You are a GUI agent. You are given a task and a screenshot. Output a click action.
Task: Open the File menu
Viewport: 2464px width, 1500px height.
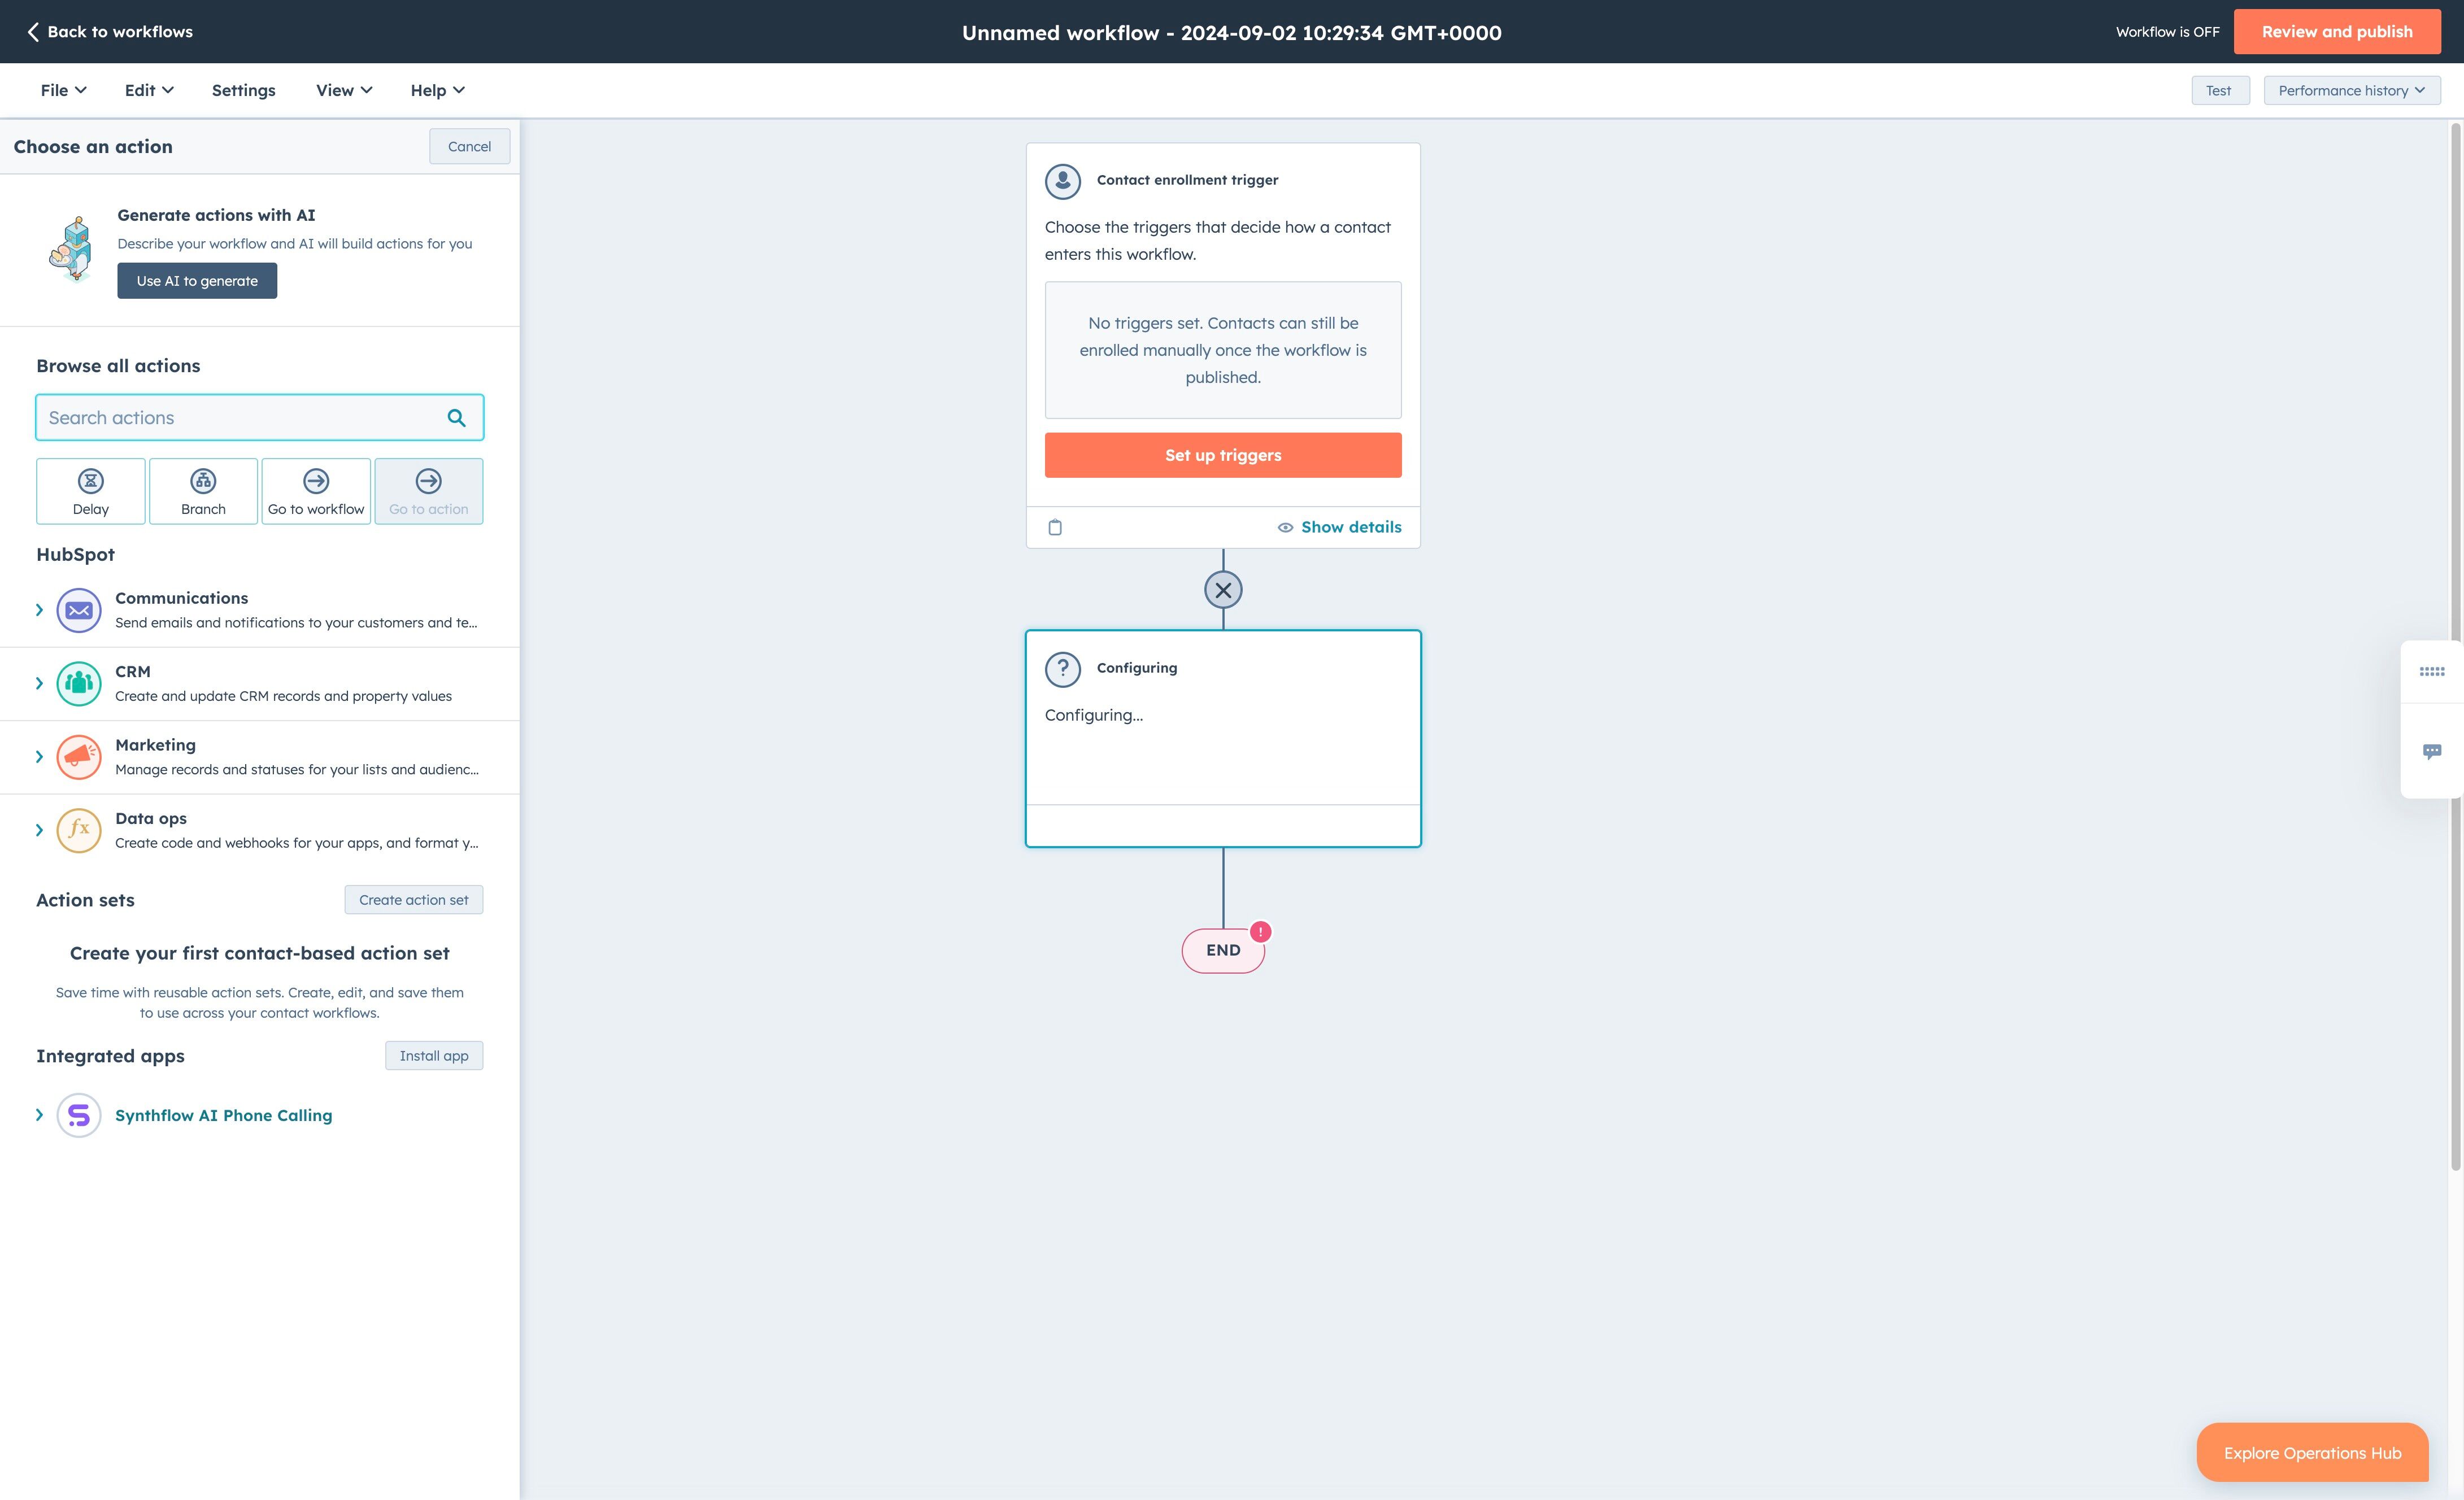pyautogui.click(x=63, y=90)
